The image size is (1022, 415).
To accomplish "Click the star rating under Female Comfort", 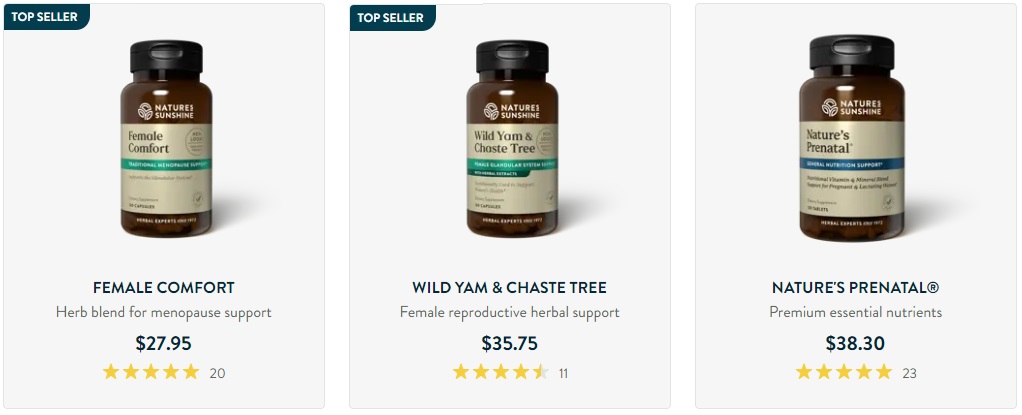I will pyautogui.click(x=151, y=372).
